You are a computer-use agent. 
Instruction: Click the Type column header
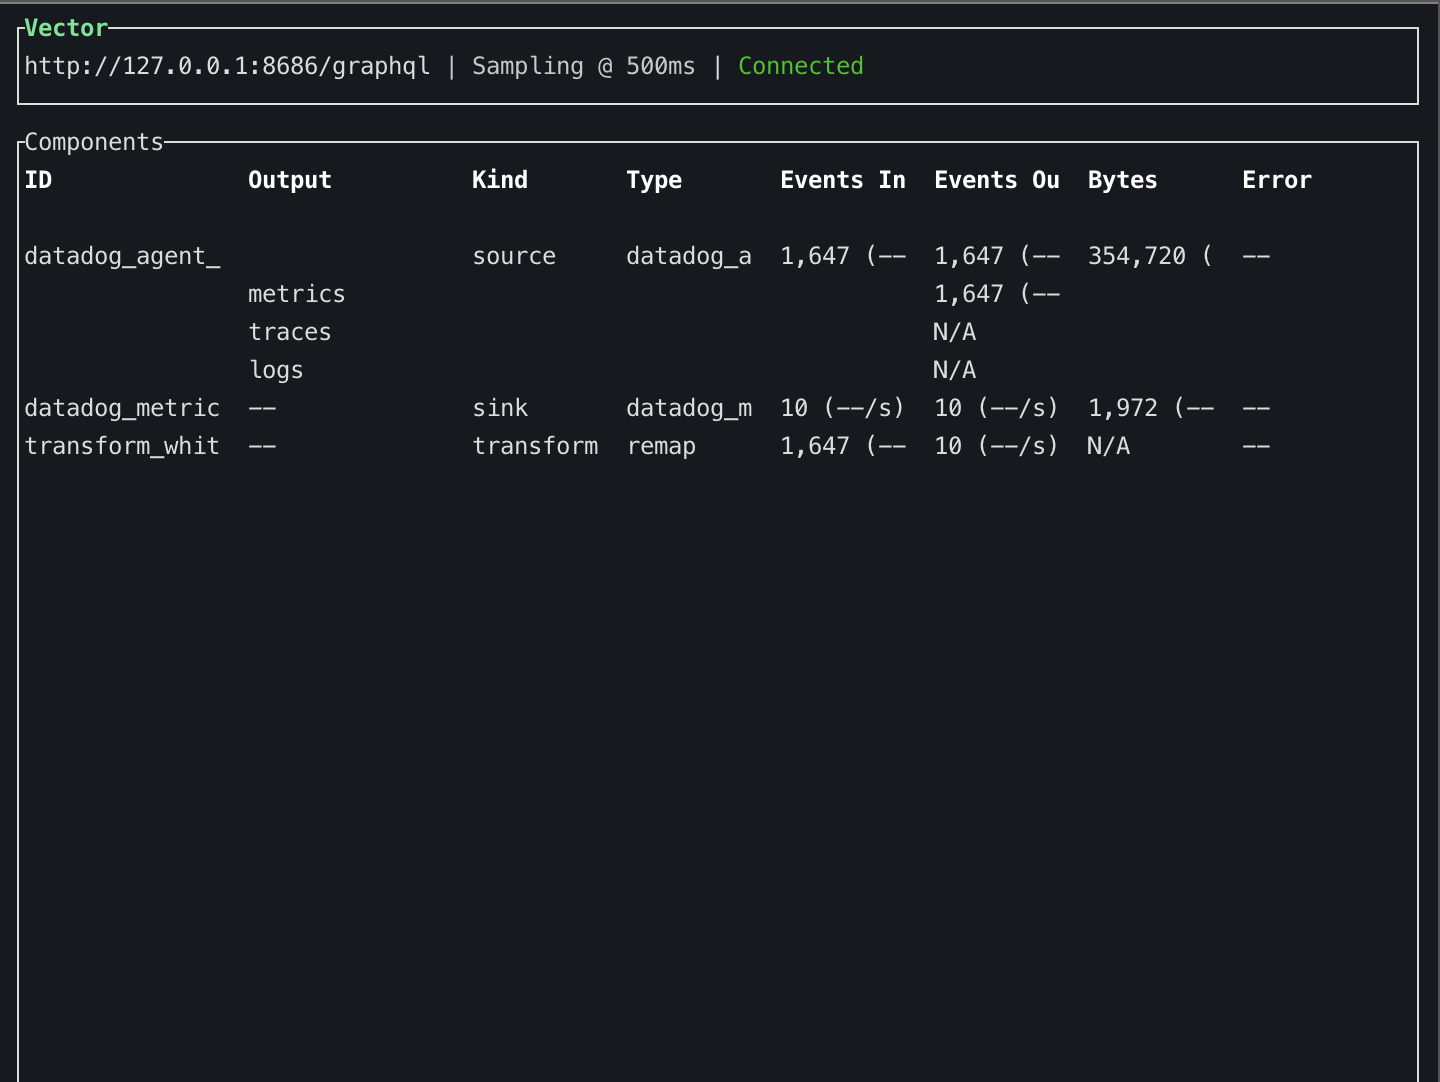coord(654,180)
